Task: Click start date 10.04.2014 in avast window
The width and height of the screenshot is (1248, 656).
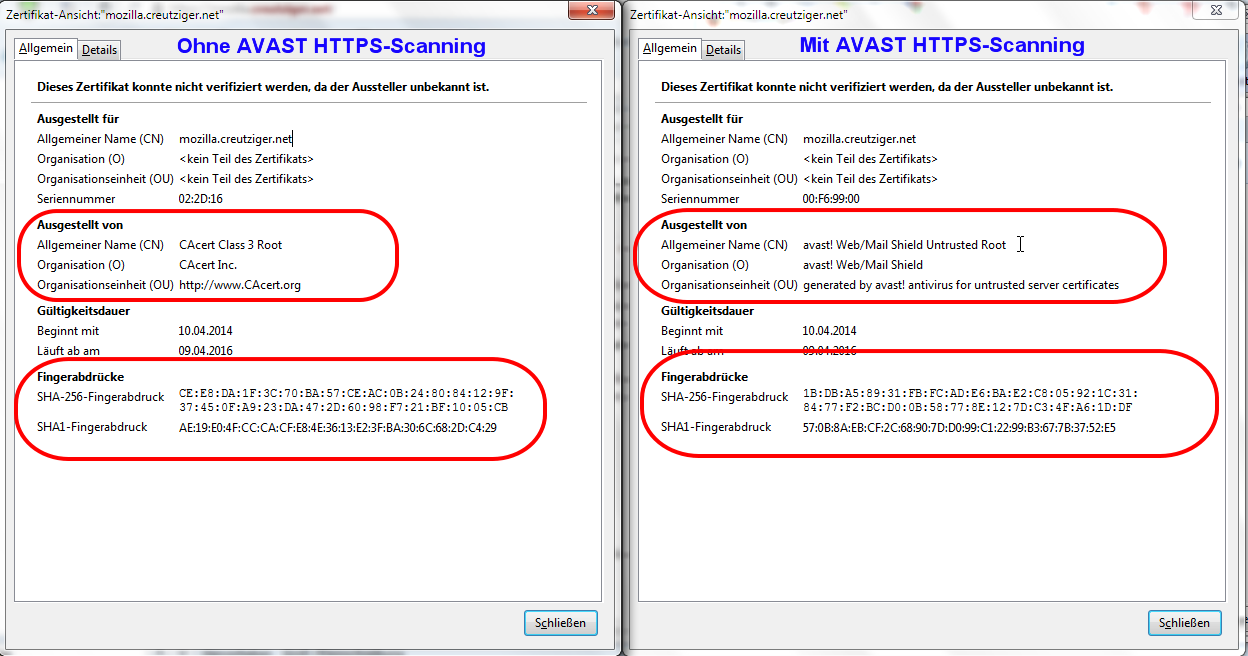Action: click(830, 331)
